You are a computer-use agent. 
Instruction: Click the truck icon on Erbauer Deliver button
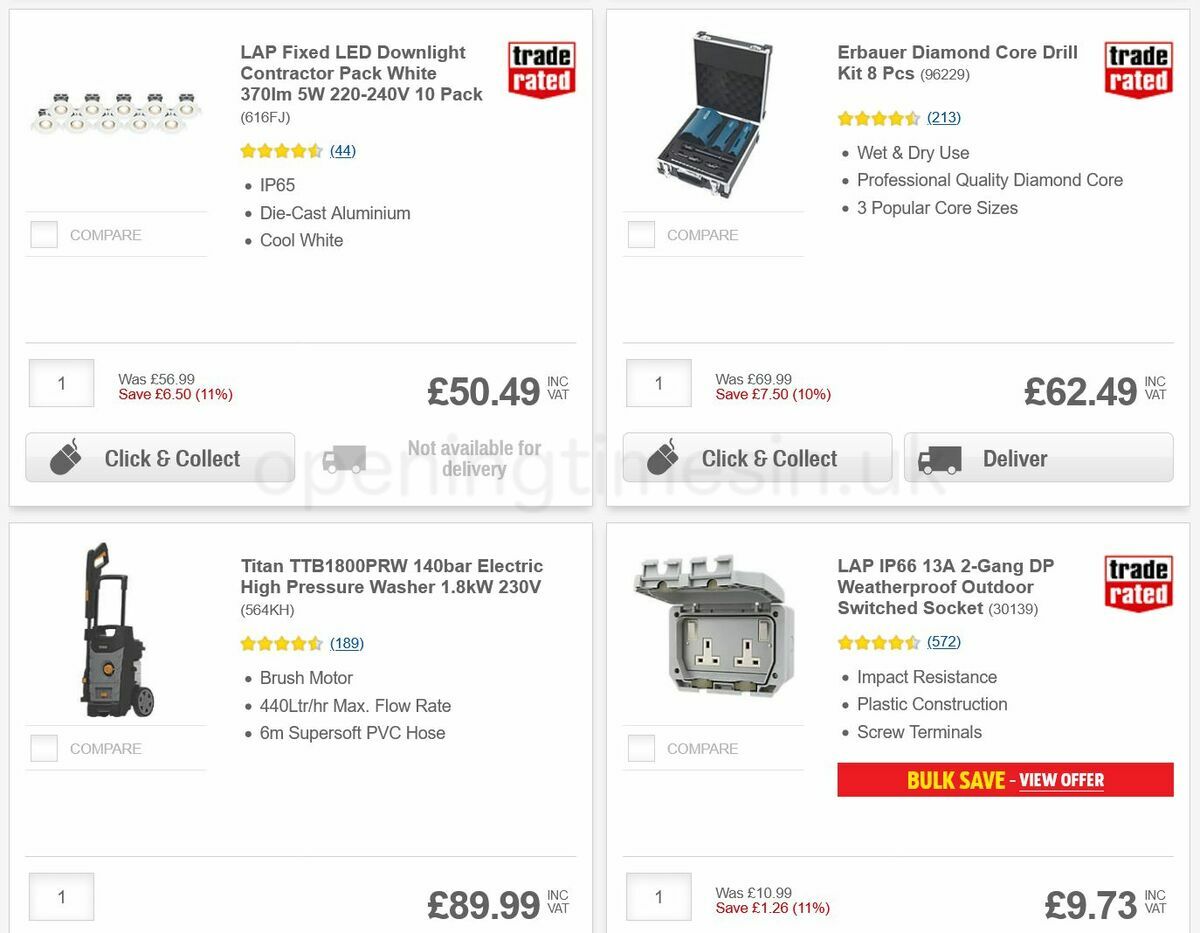coord(940,458)
